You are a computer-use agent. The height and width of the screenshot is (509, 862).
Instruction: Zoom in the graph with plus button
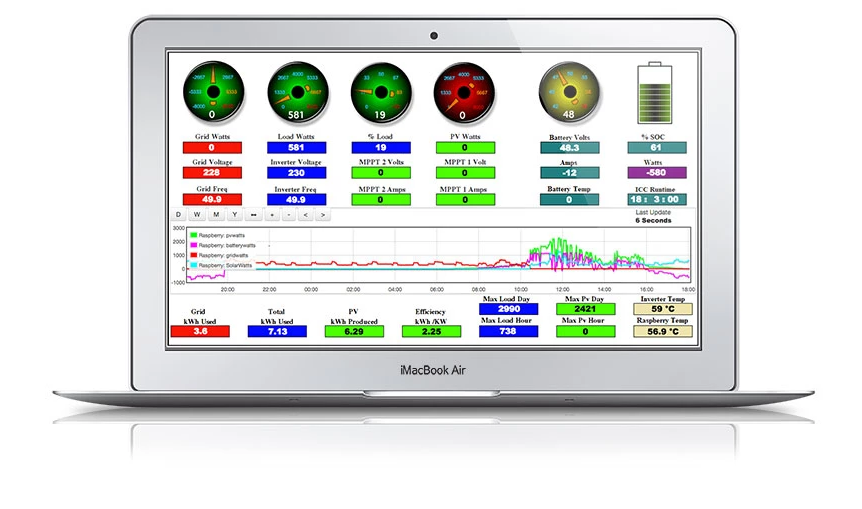point(271,215)
